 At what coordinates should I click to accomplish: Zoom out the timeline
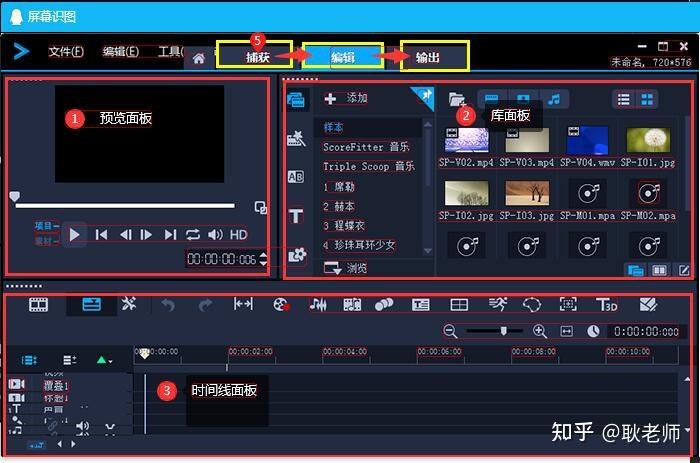[450, 331]
